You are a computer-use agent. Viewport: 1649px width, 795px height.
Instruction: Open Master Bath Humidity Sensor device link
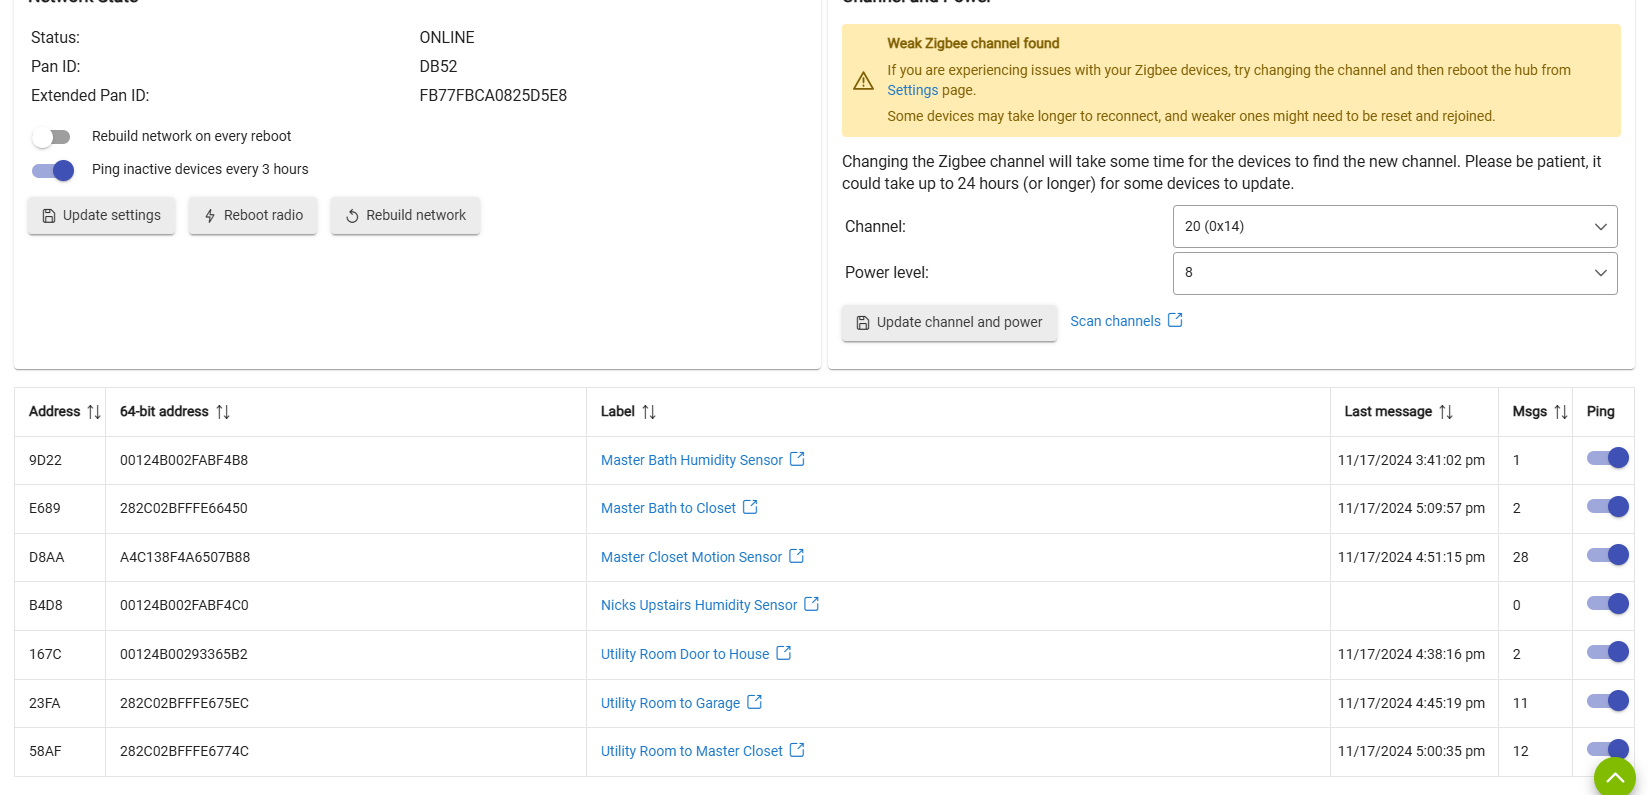(692, 460)
